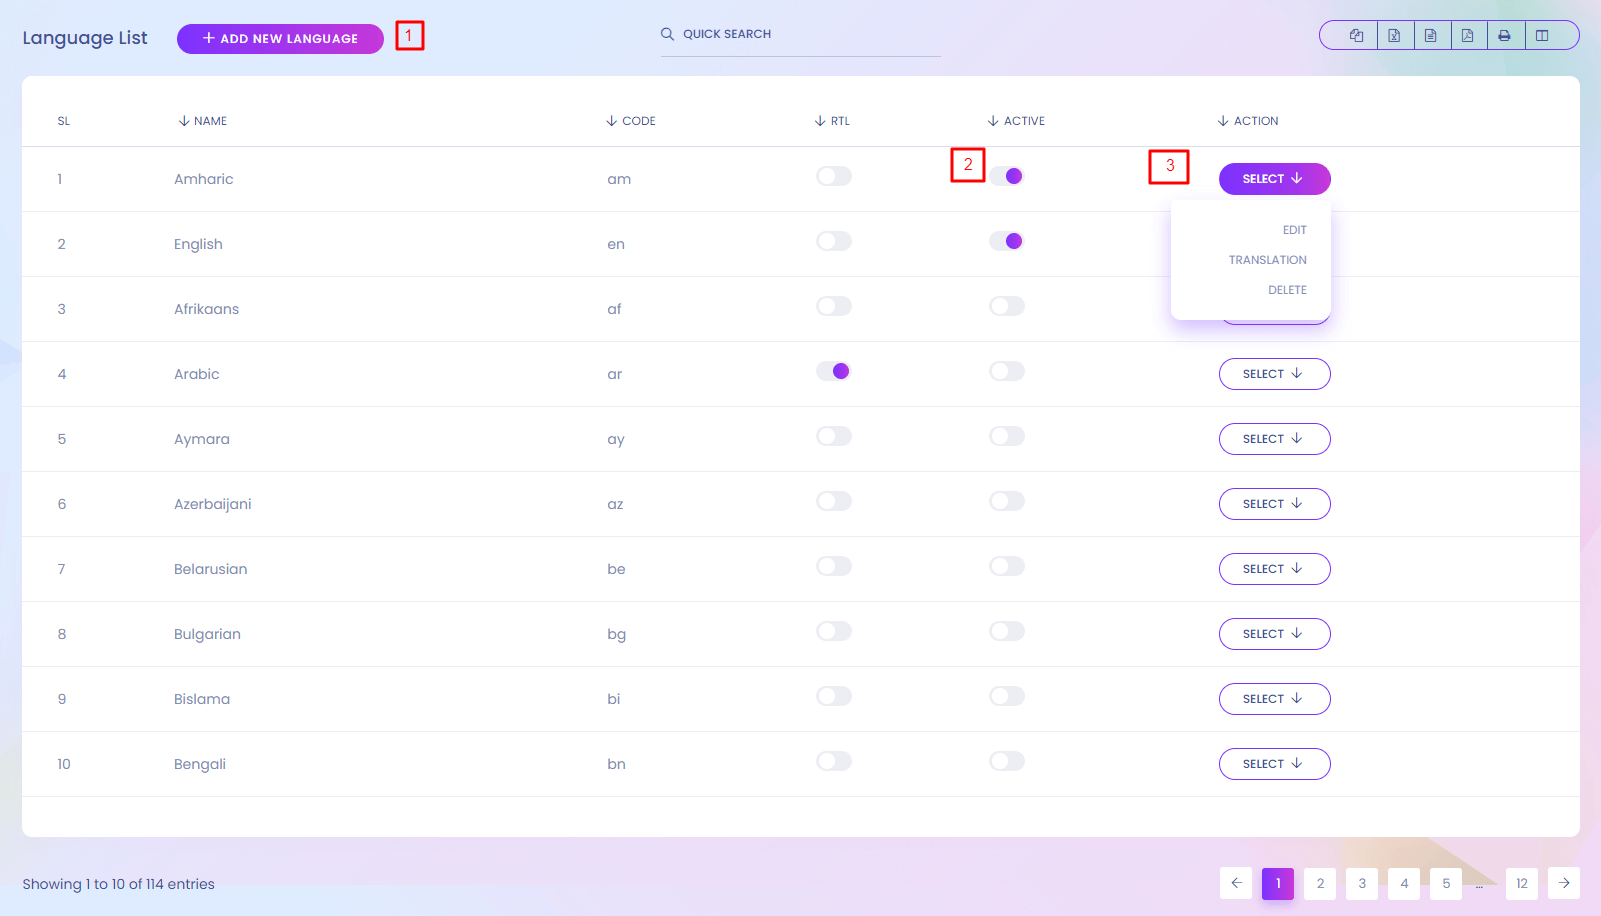This screenshot has width=1601, height=916.
Task: Activate the Afrikaans language toggle
Action: [1007, 306]
